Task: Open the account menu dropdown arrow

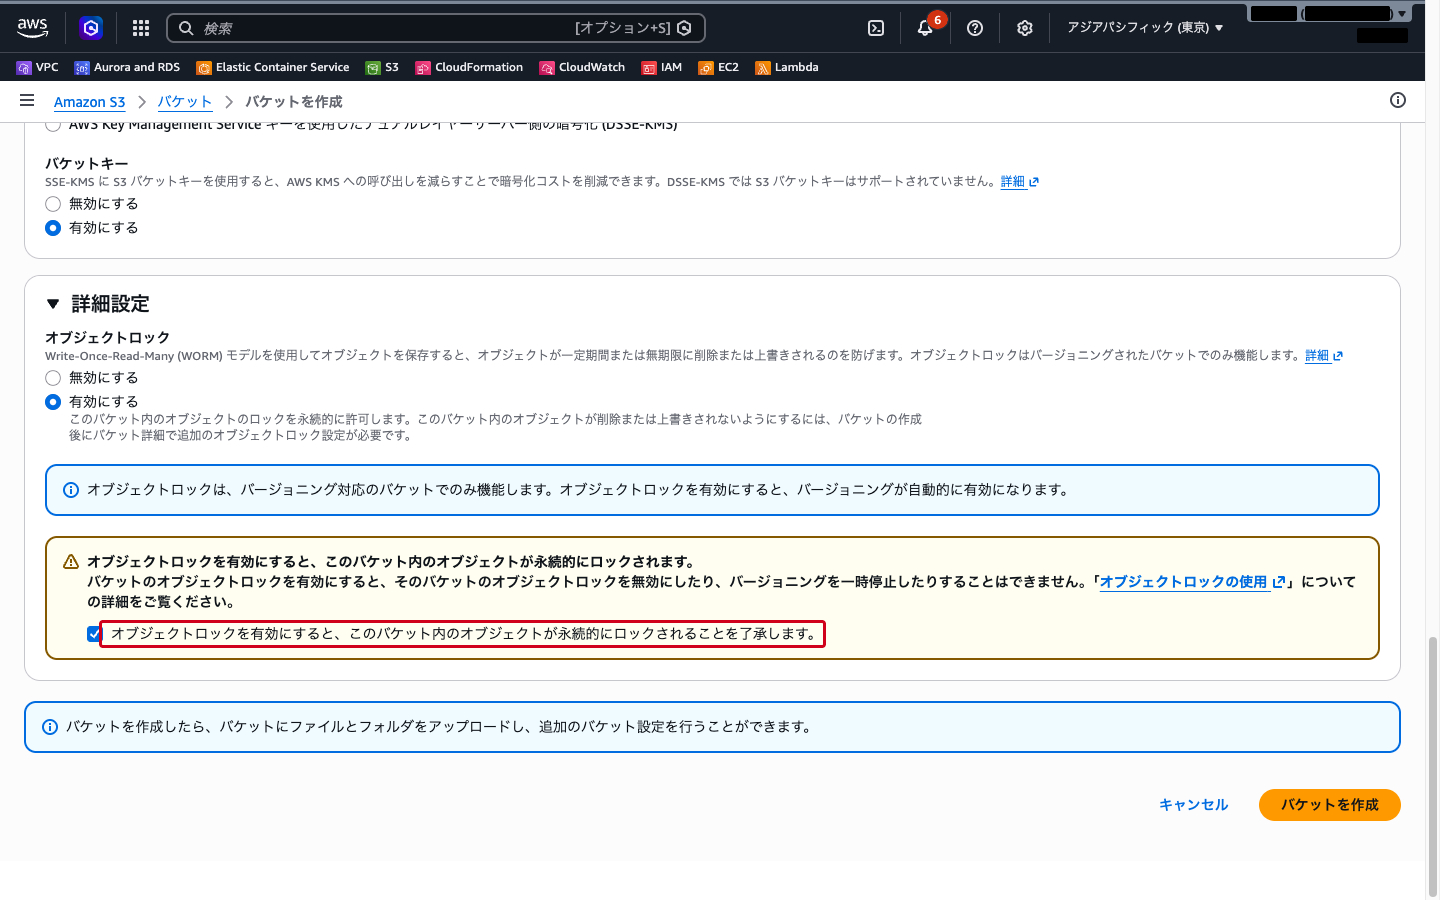Action: (x=1402, y=14)
